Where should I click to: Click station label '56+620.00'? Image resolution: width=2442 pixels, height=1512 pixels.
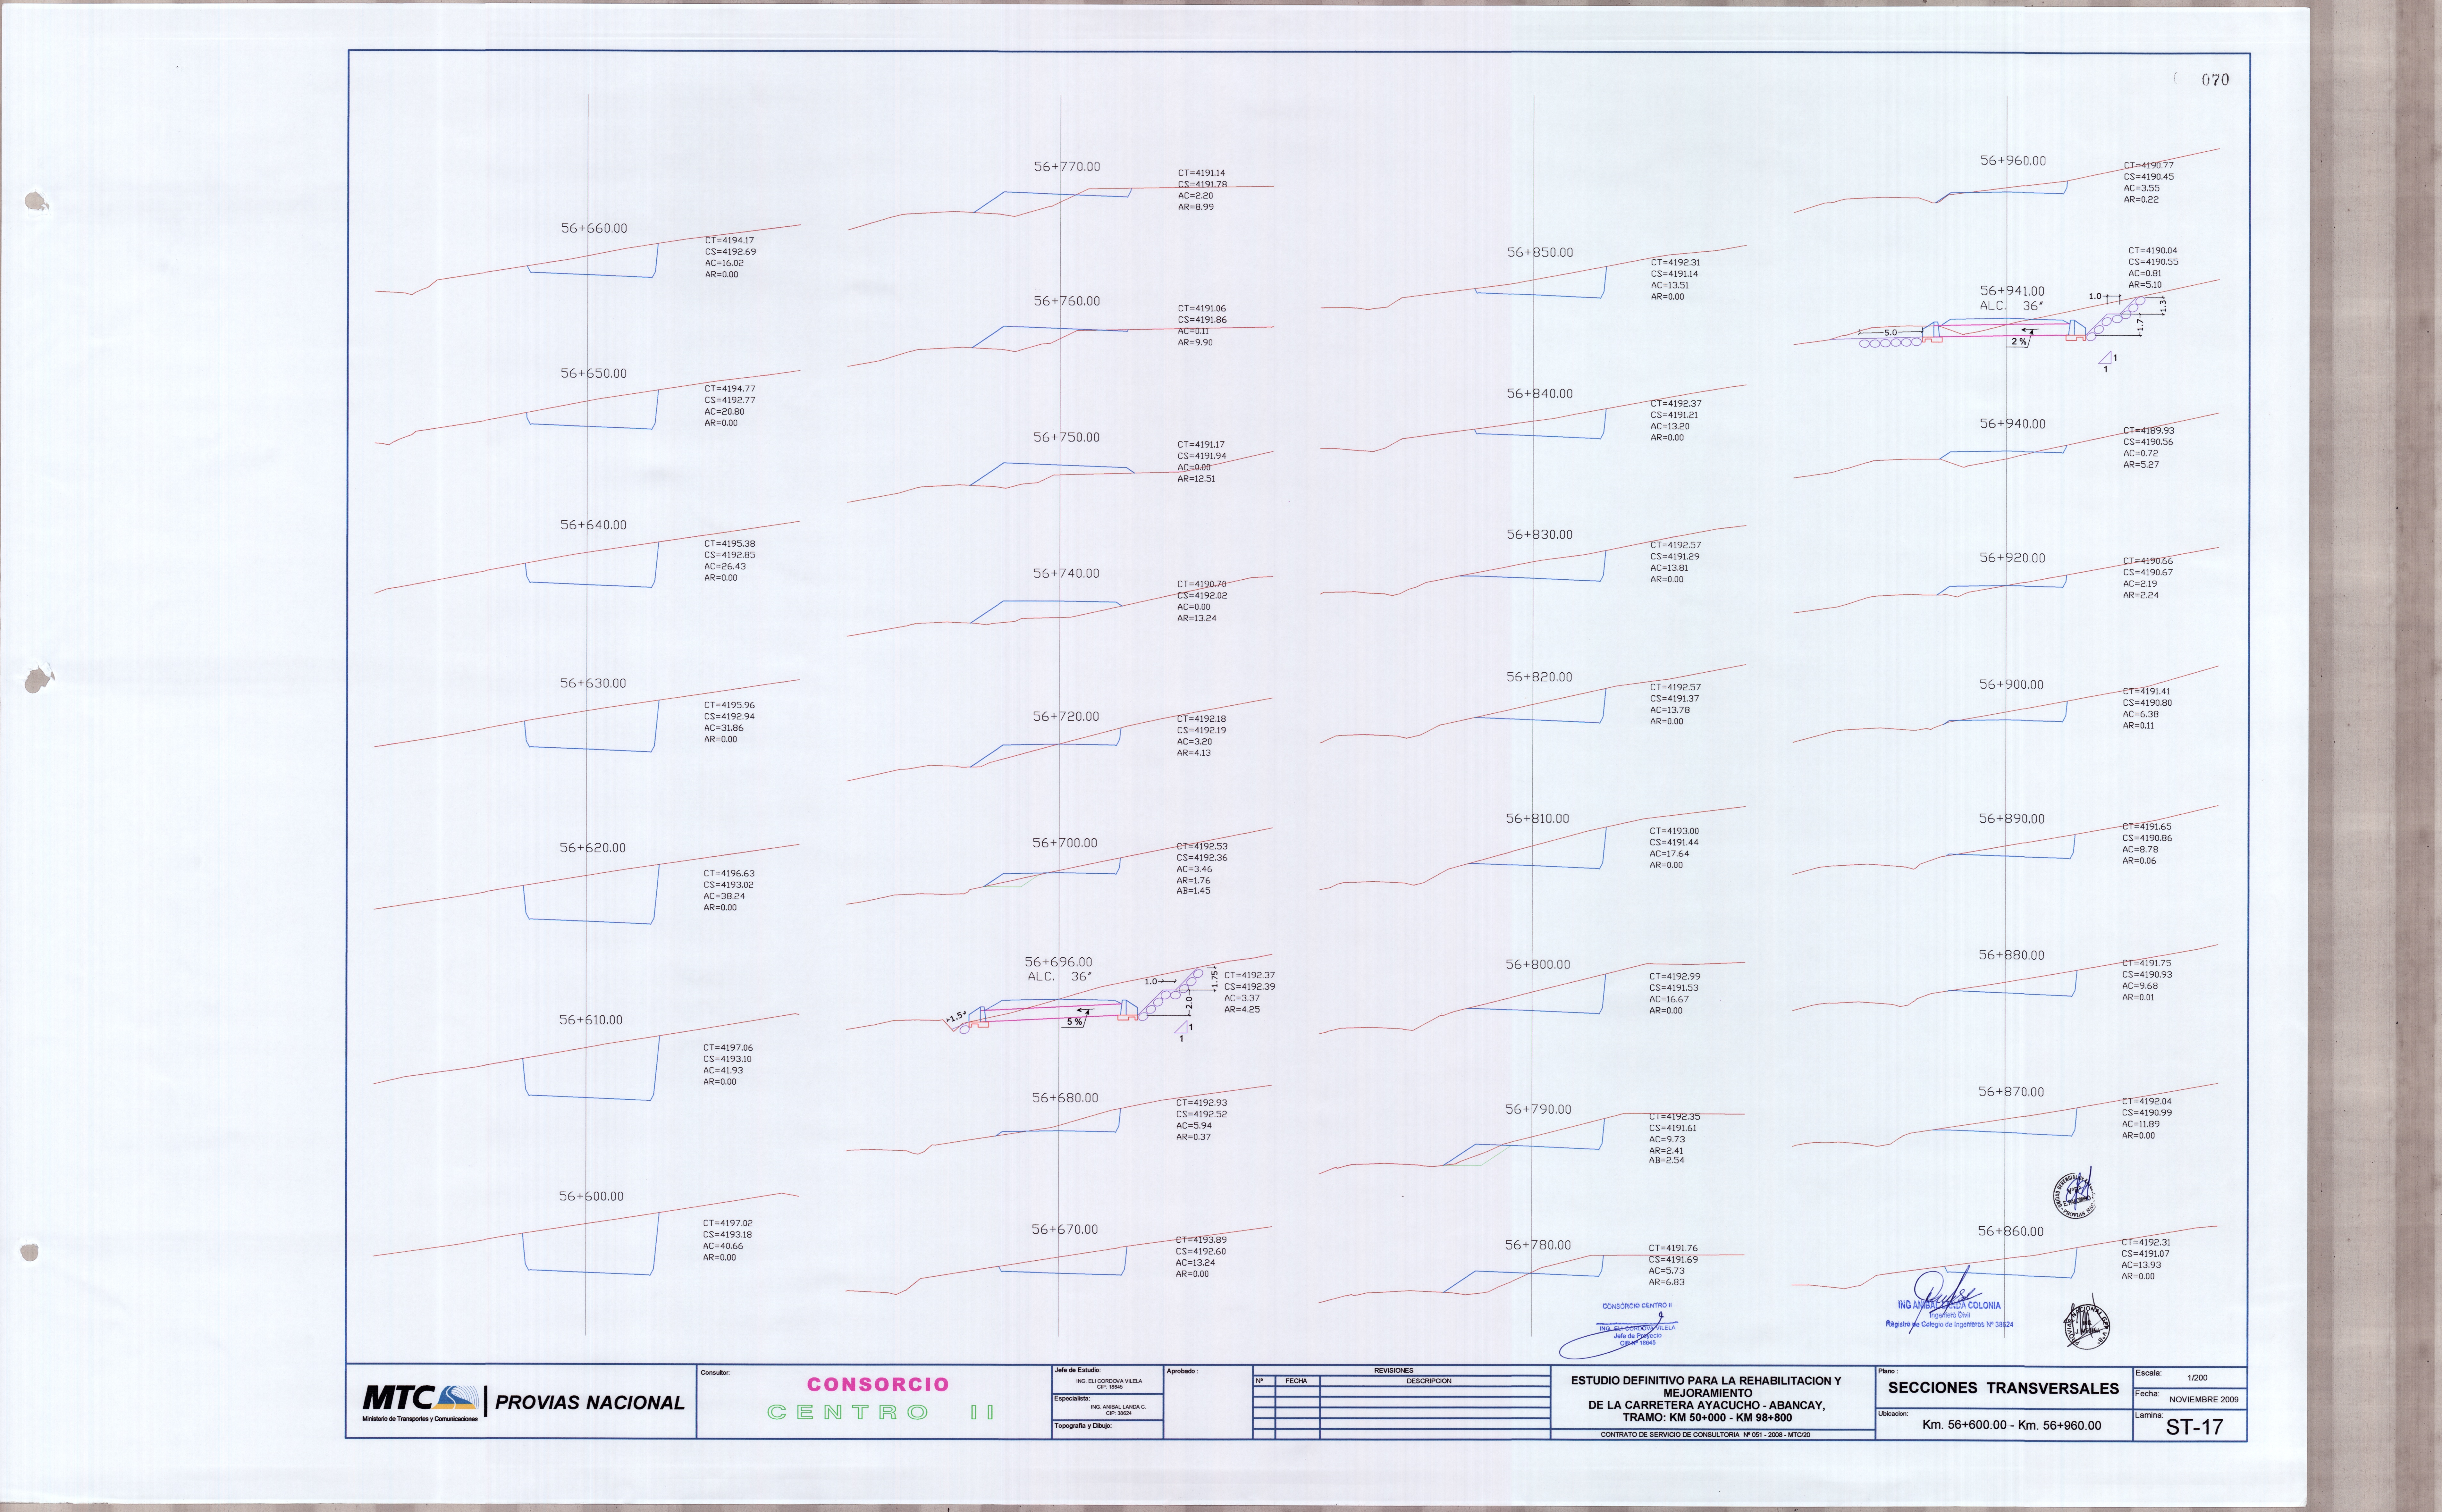pyautogui.click(x=593, y=848)
